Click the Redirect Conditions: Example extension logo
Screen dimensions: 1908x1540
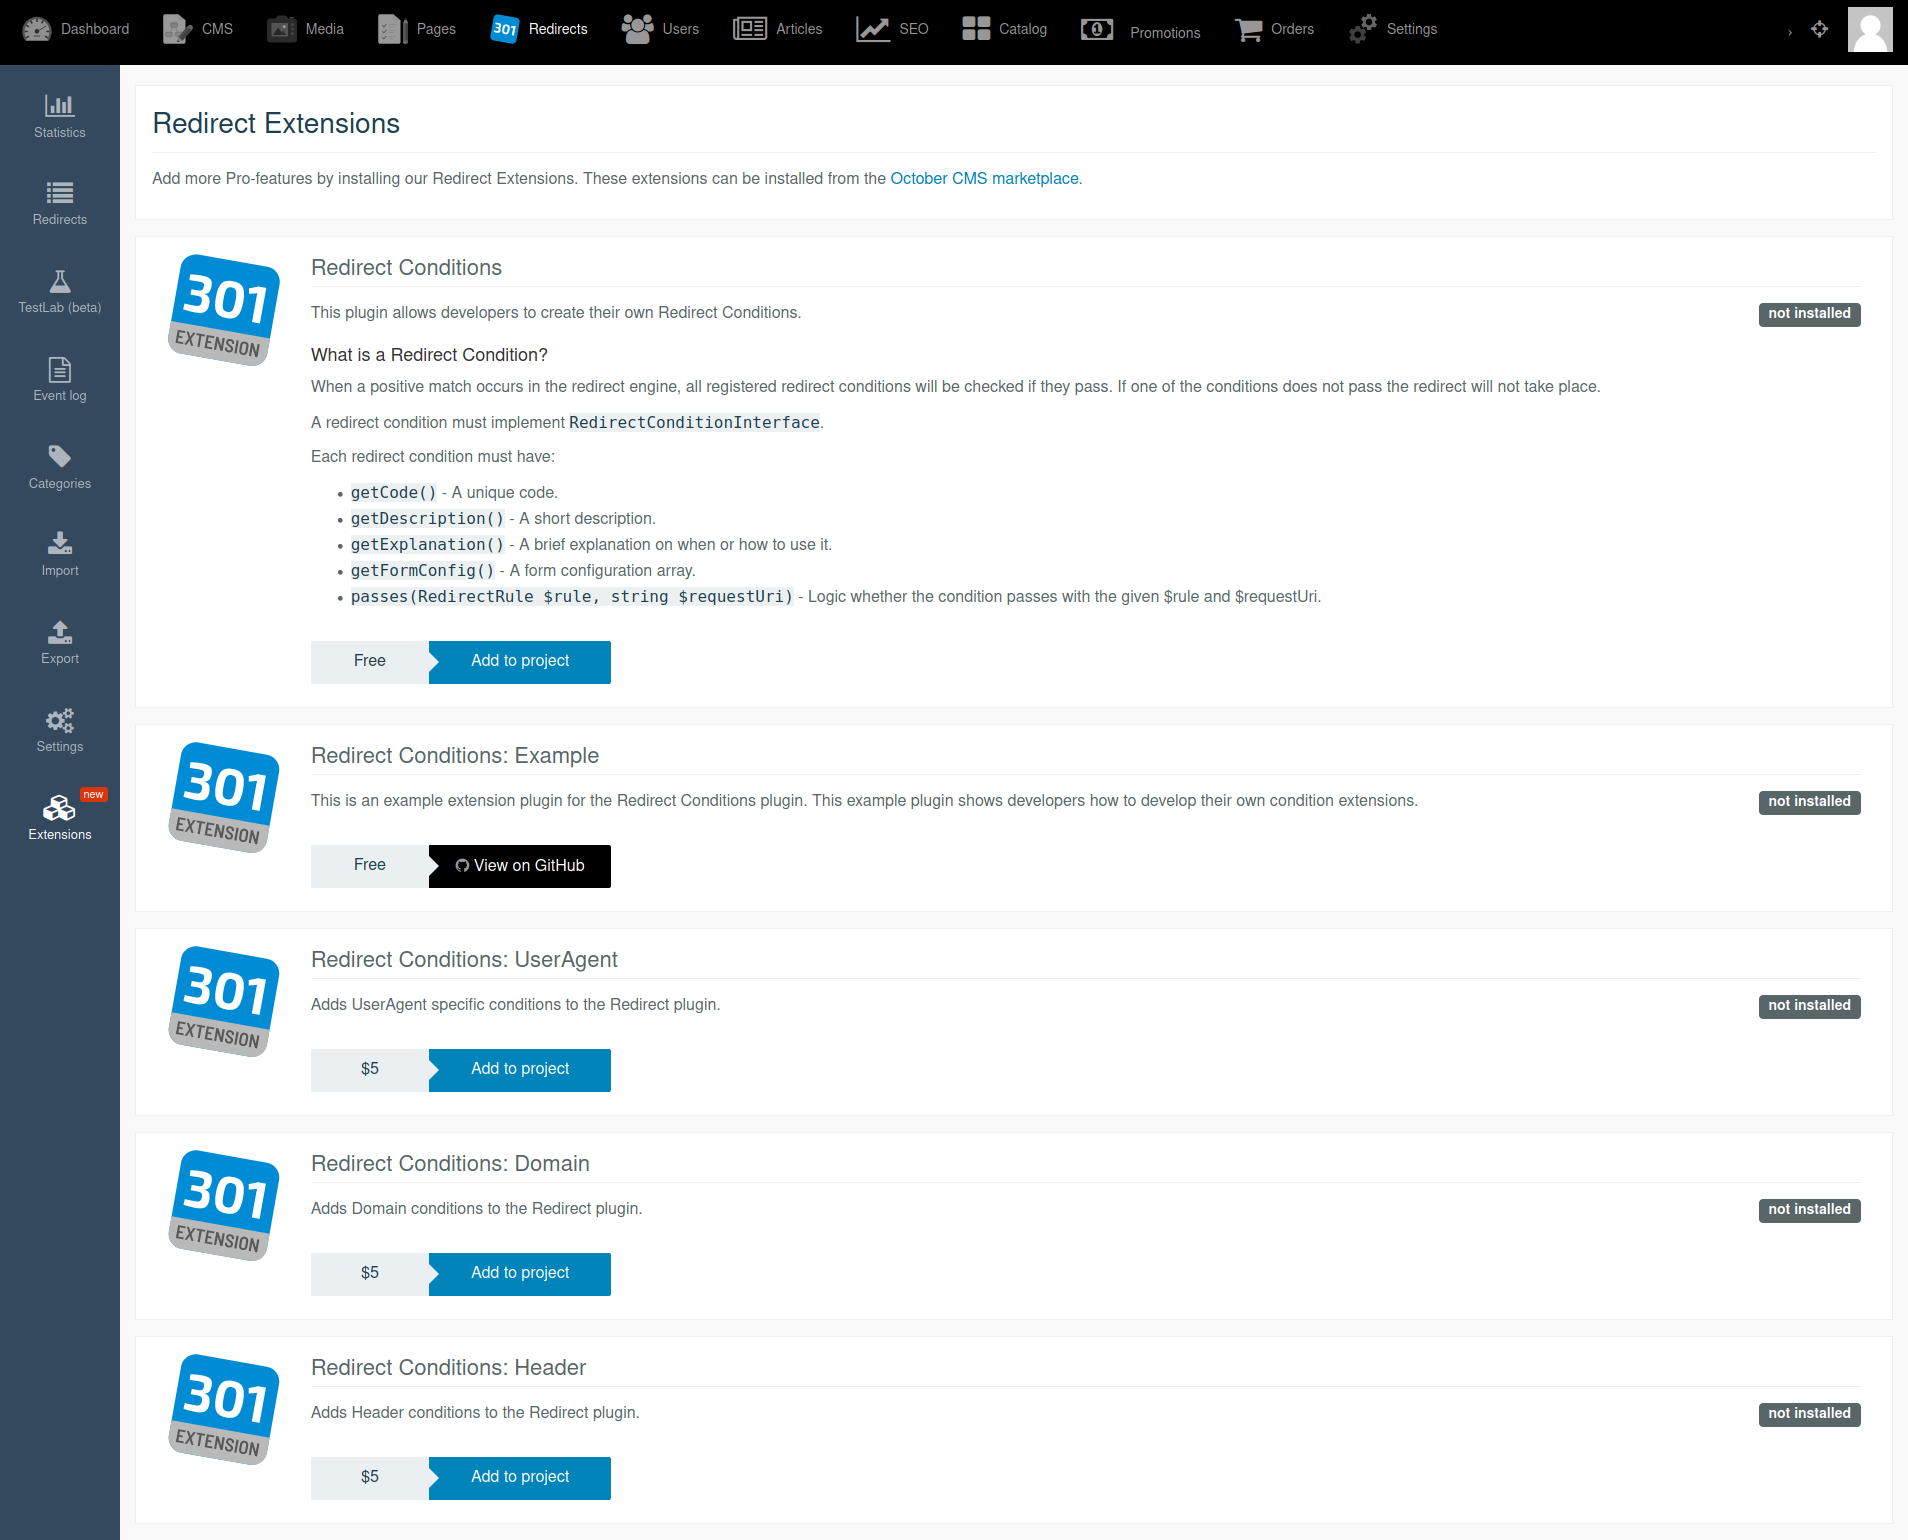224,798
